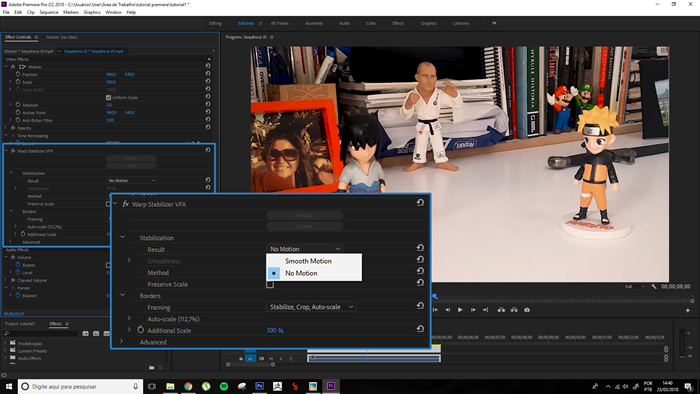
Task: Step back one frame
Action: click(x=448, y=310)
